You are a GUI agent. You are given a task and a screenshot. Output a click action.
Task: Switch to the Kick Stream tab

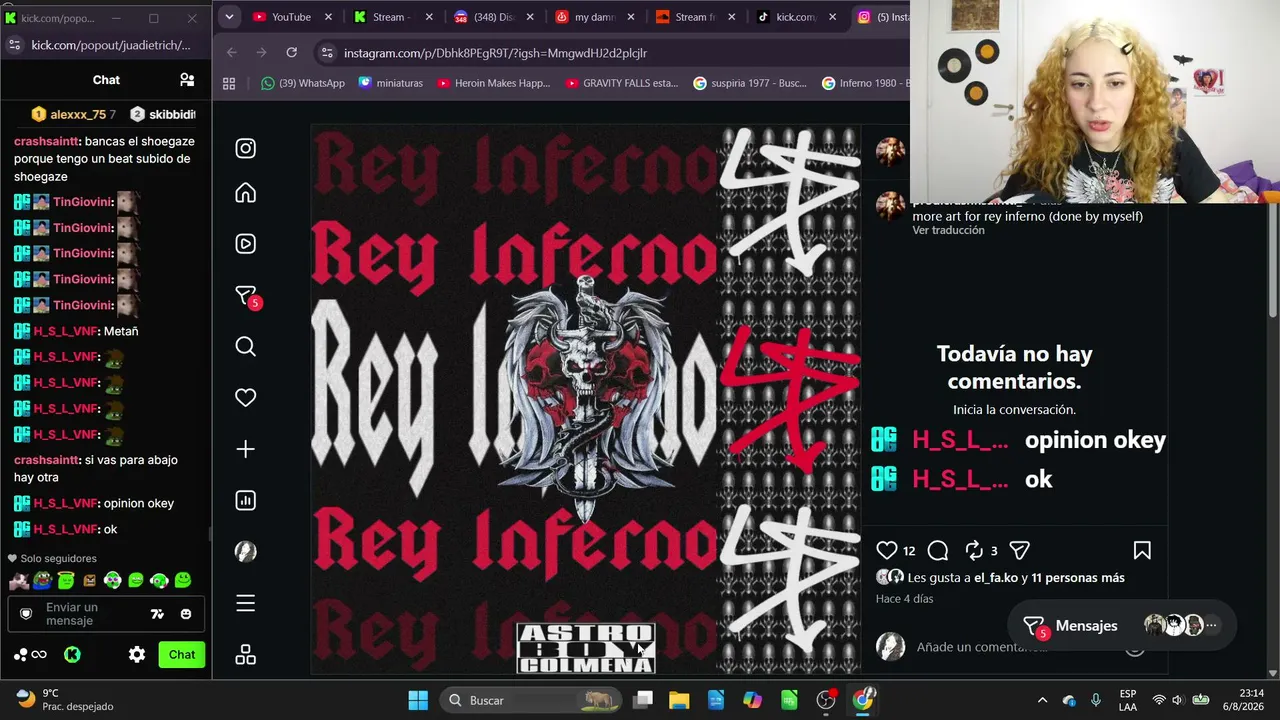tap(392, 17)
